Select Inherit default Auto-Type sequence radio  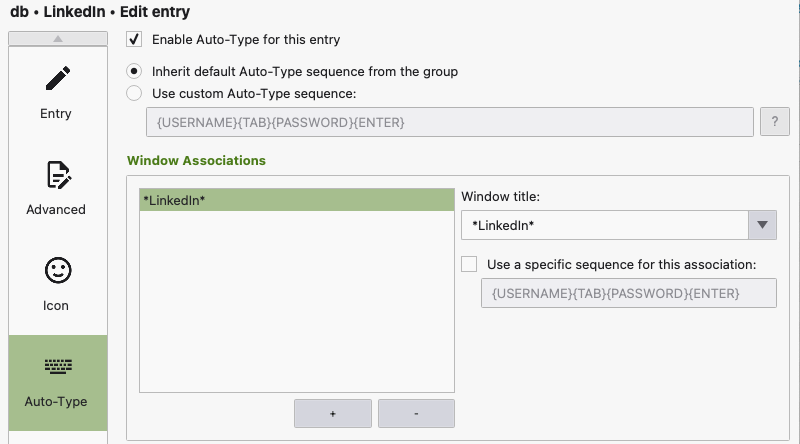coord(134,71)
